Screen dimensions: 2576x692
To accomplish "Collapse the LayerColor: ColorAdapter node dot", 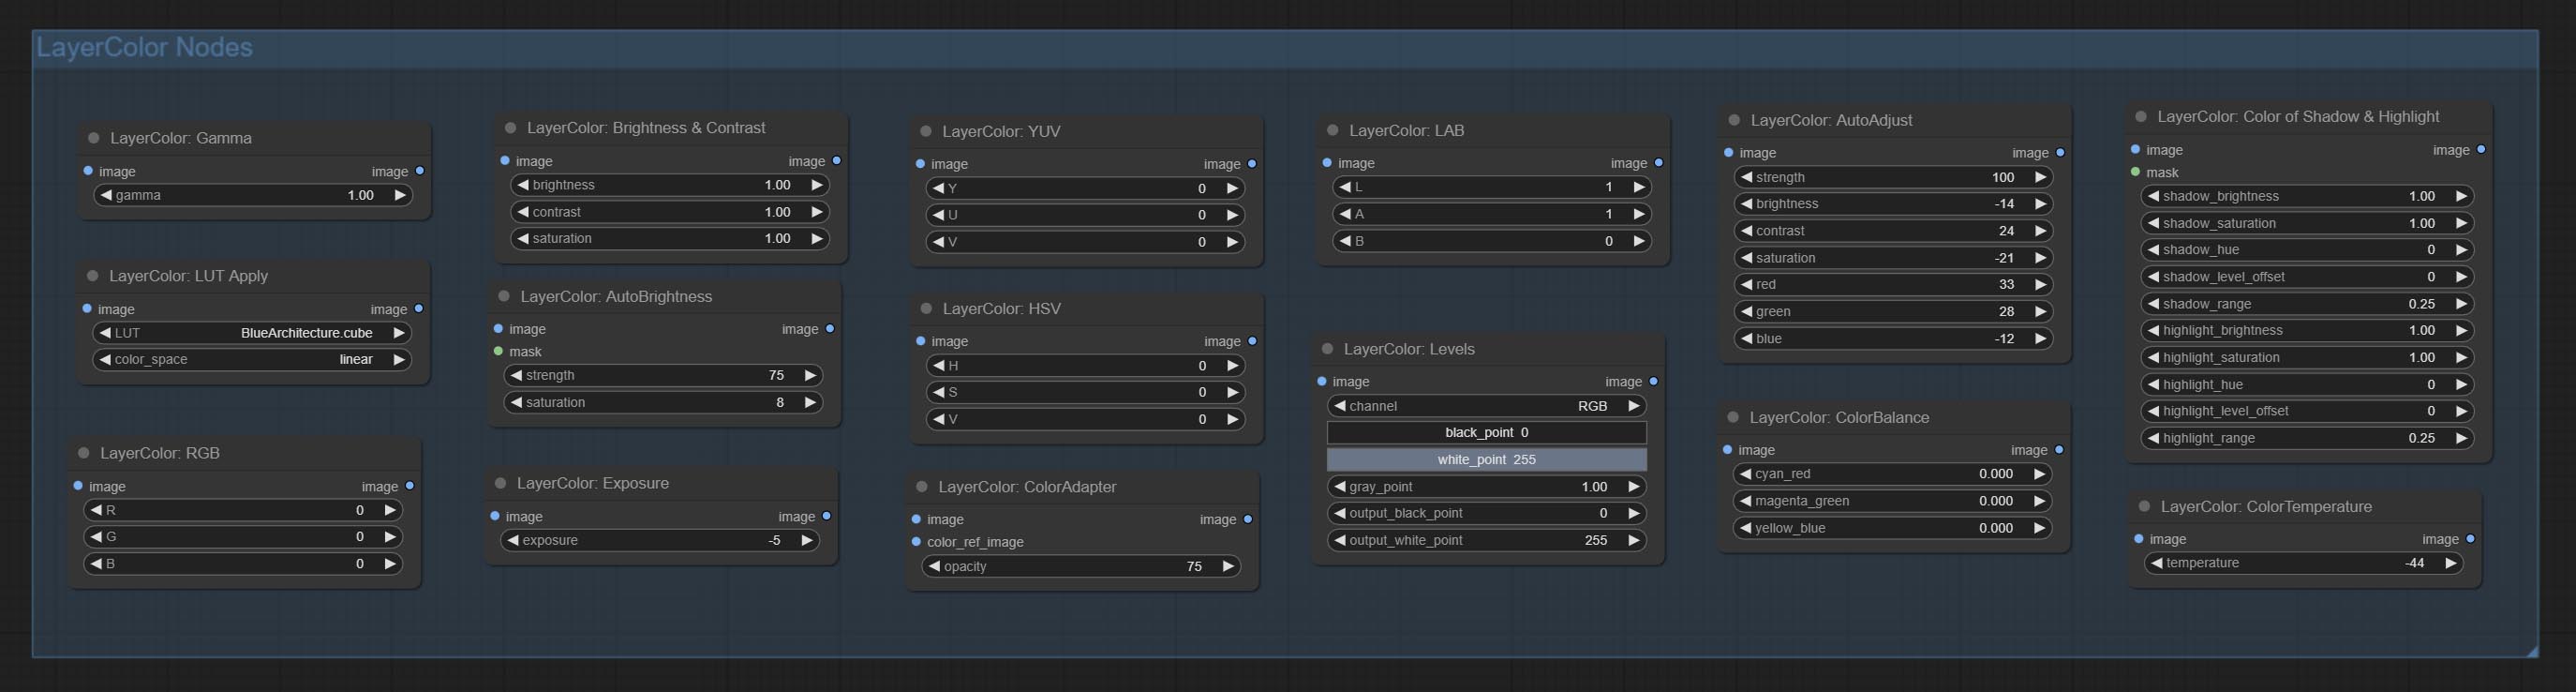I will coord(922,487).
